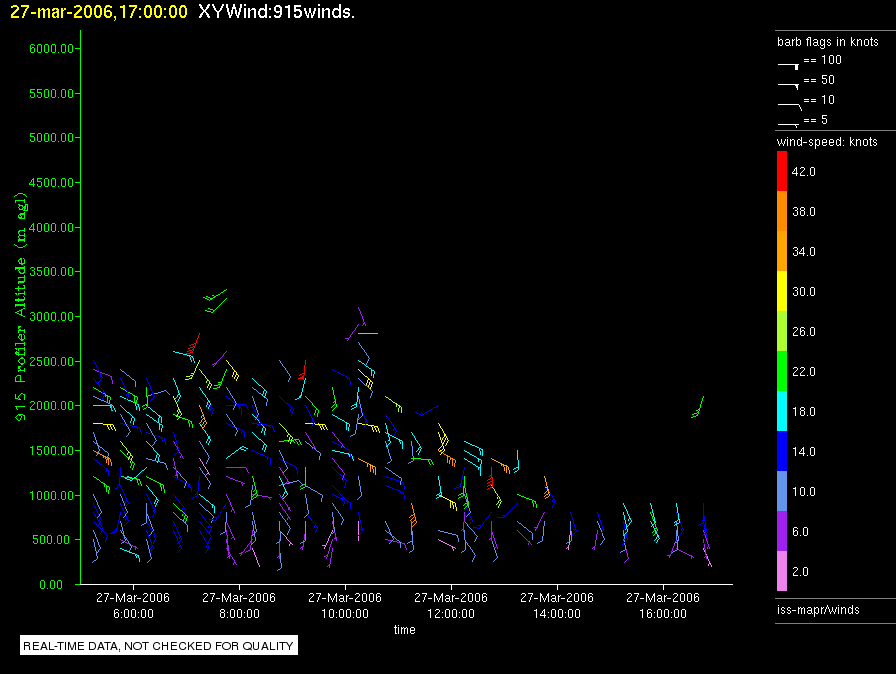Image resolution: width=896 pixels, height=674 pixels.
Task: Click the 50-knot barb flag symbol
Action: coord(788,84)
